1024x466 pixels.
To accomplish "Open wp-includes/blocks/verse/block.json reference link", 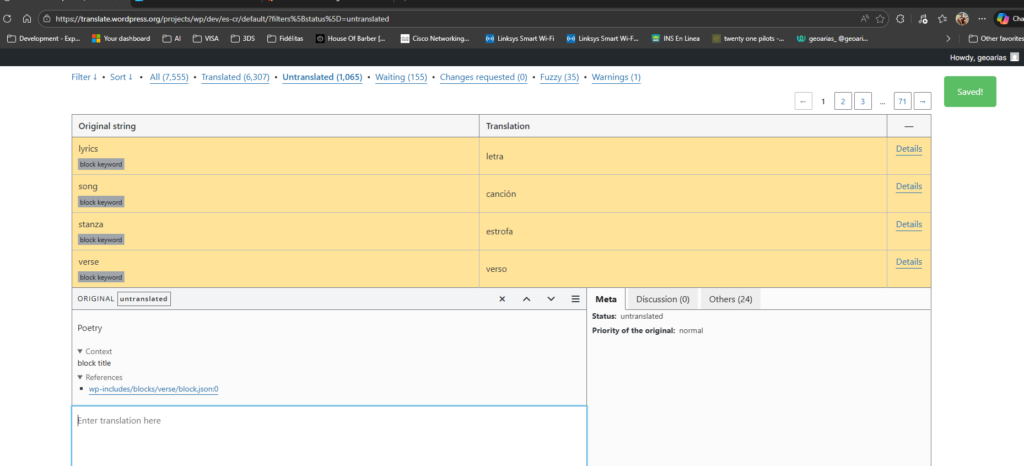I will [x=153, y=389].
